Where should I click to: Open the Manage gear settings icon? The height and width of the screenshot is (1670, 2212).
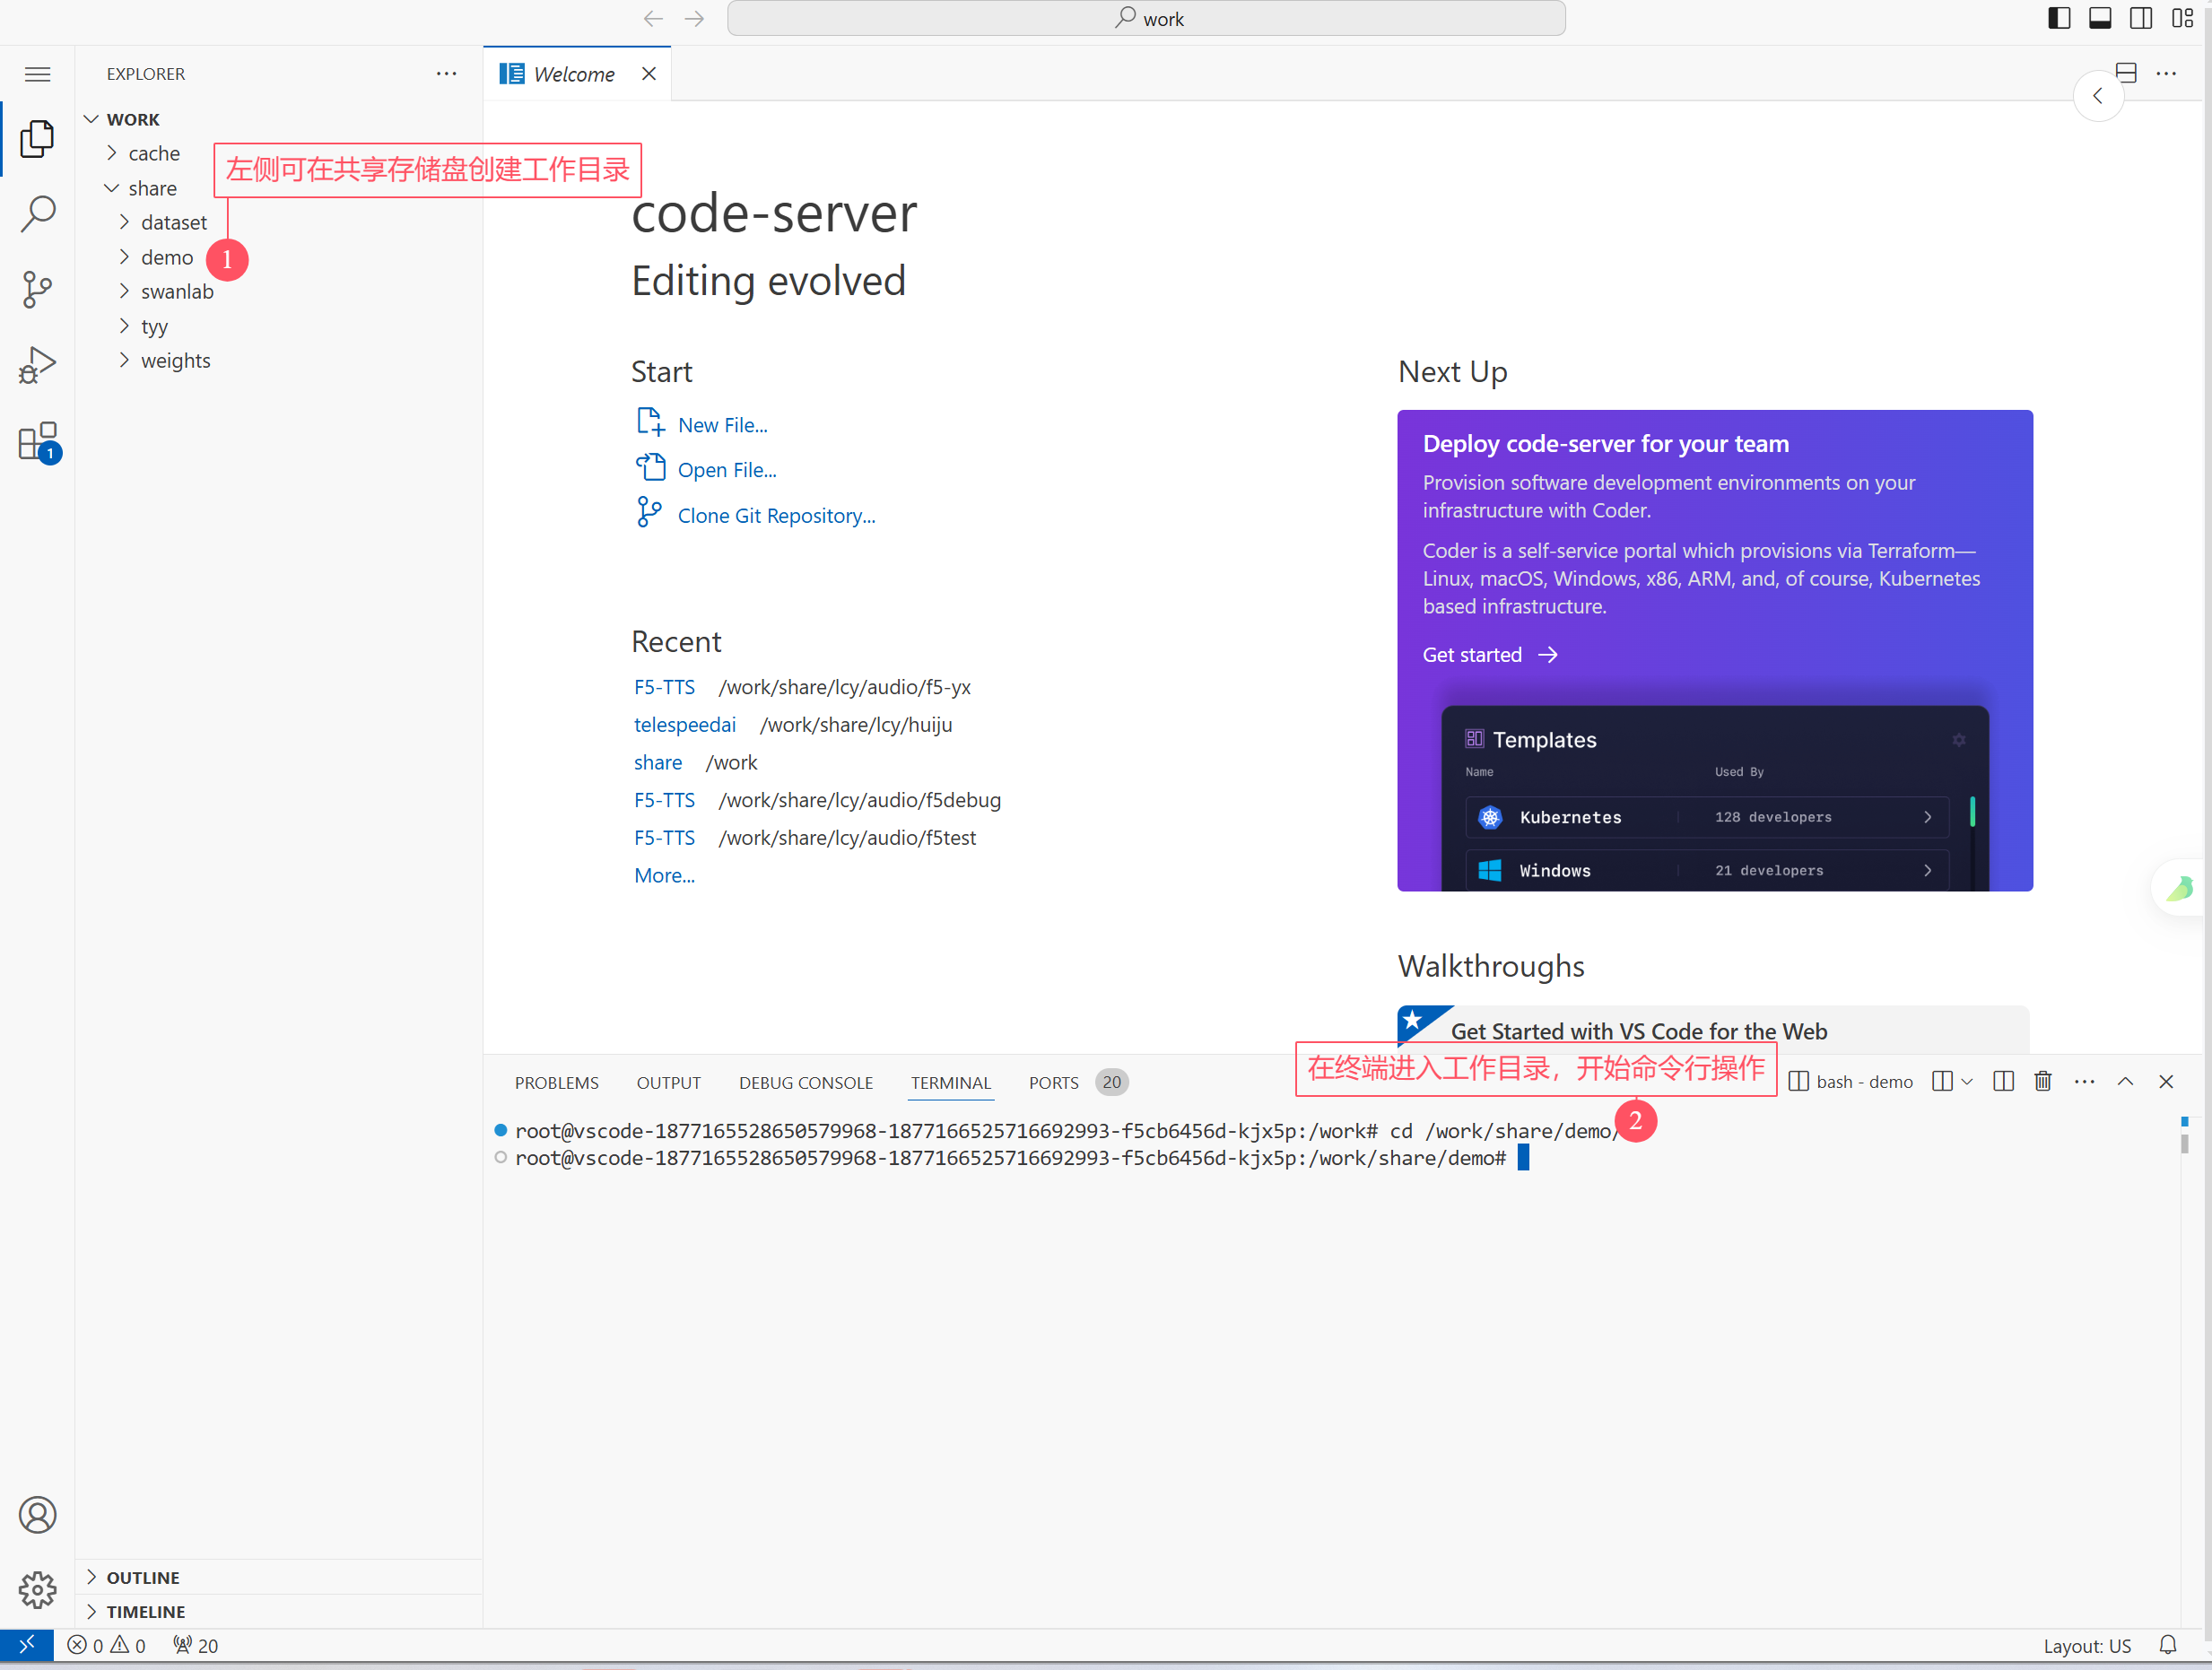point(37,1590)
